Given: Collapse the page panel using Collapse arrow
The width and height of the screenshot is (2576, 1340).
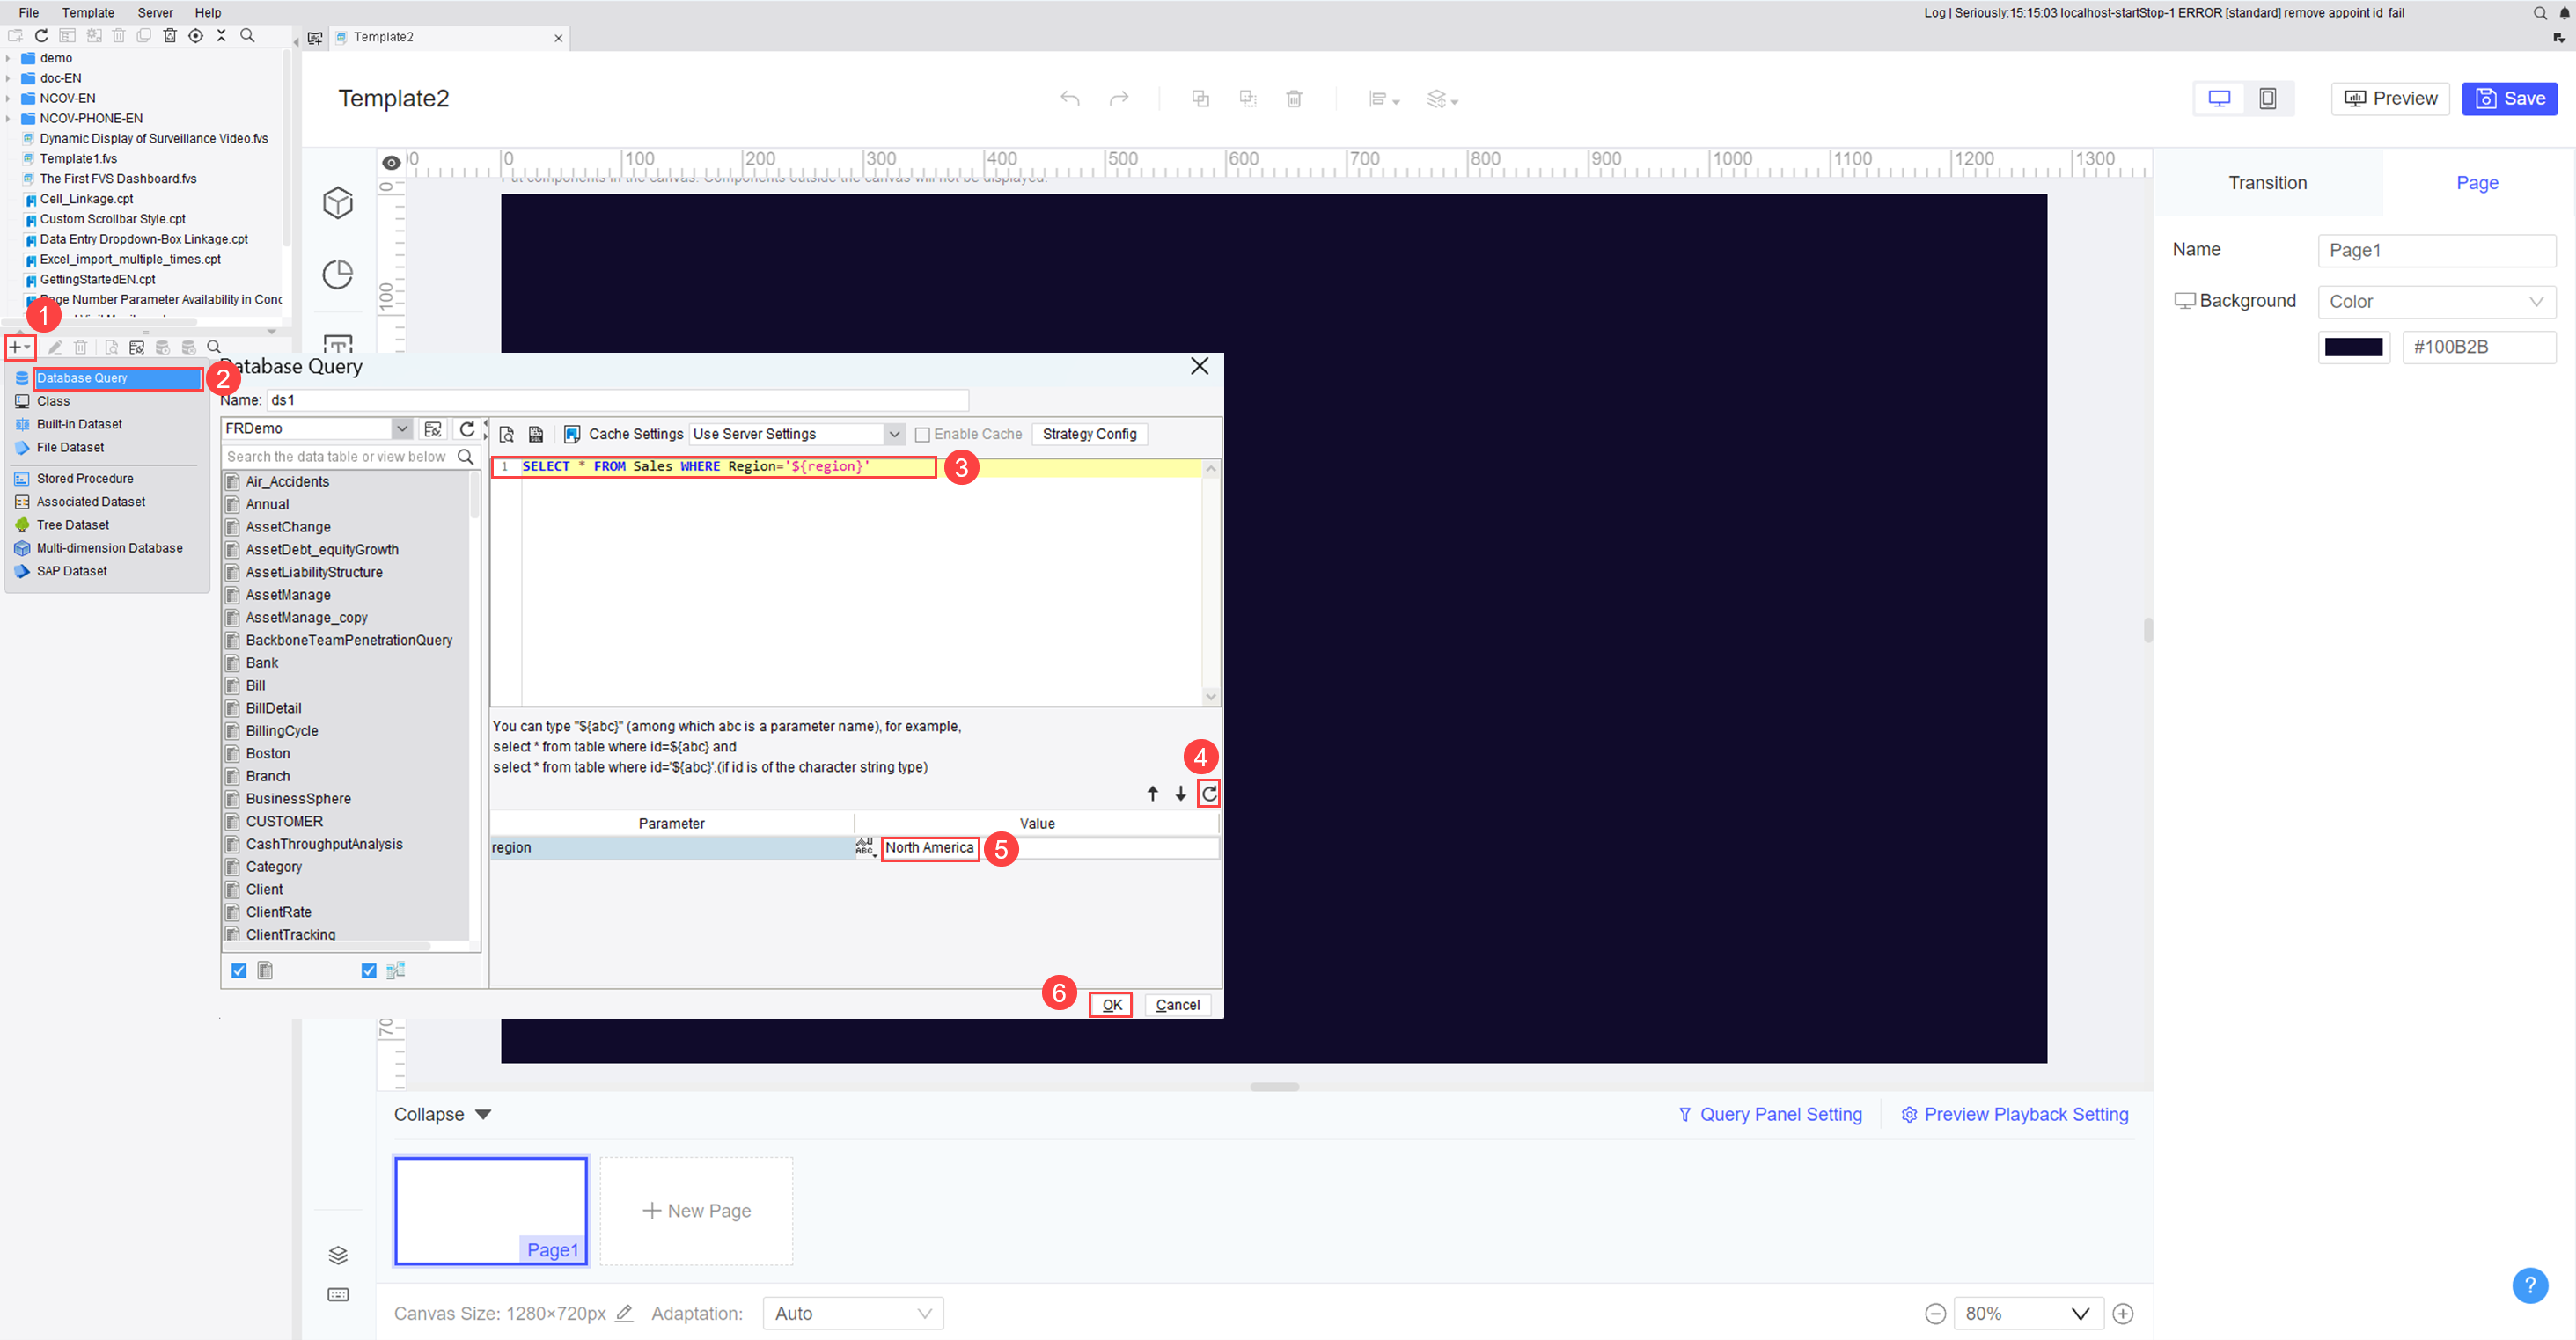Looking at the screenshot, I should click(484, 1114).
